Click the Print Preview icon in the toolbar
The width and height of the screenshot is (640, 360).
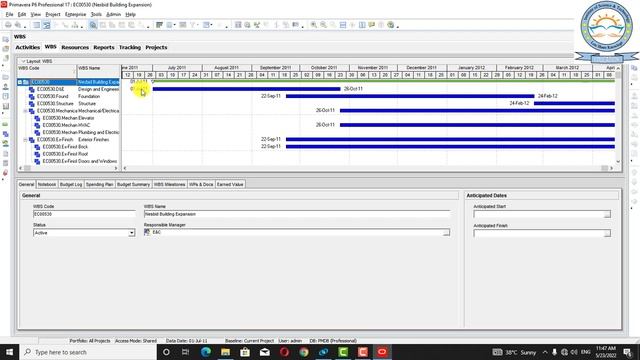coord(18,25)
